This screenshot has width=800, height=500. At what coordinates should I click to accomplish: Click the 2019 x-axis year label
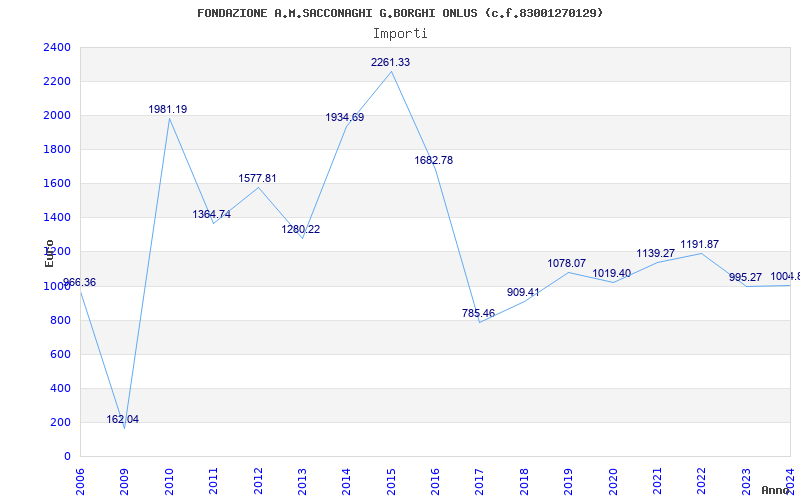[568, 481]
